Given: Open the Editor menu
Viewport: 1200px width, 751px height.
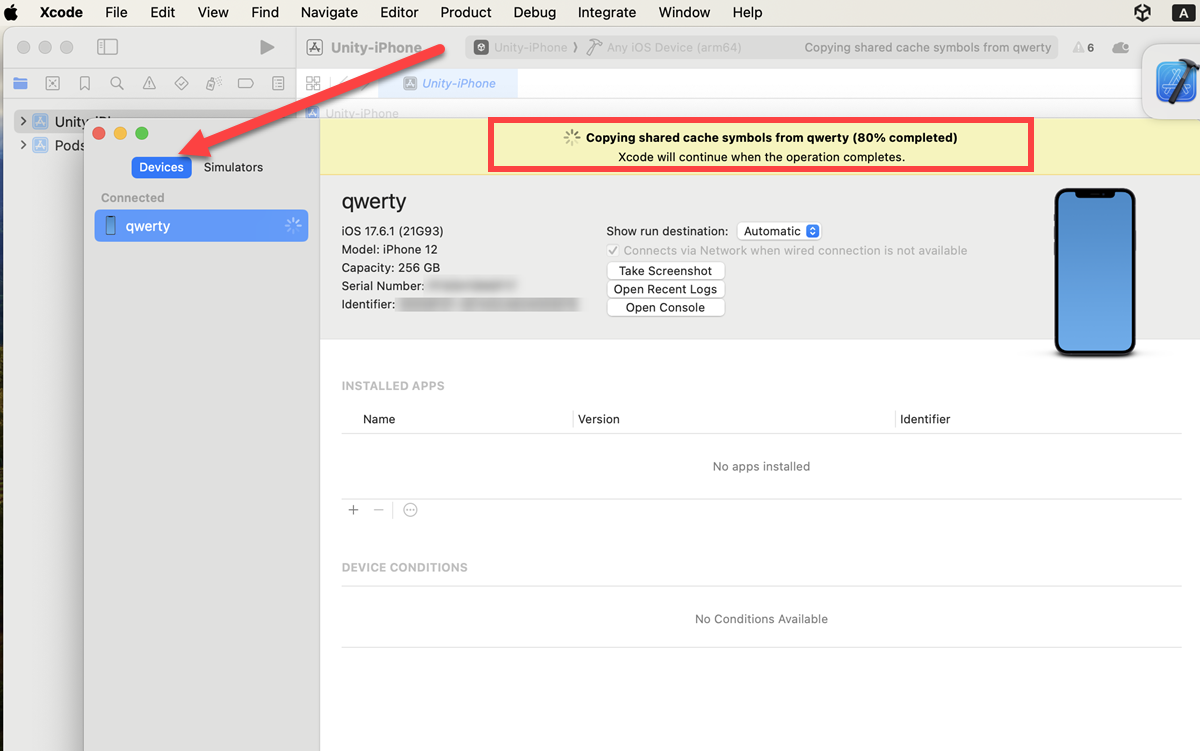Looking at the screenshot, I should pos(399,12).
